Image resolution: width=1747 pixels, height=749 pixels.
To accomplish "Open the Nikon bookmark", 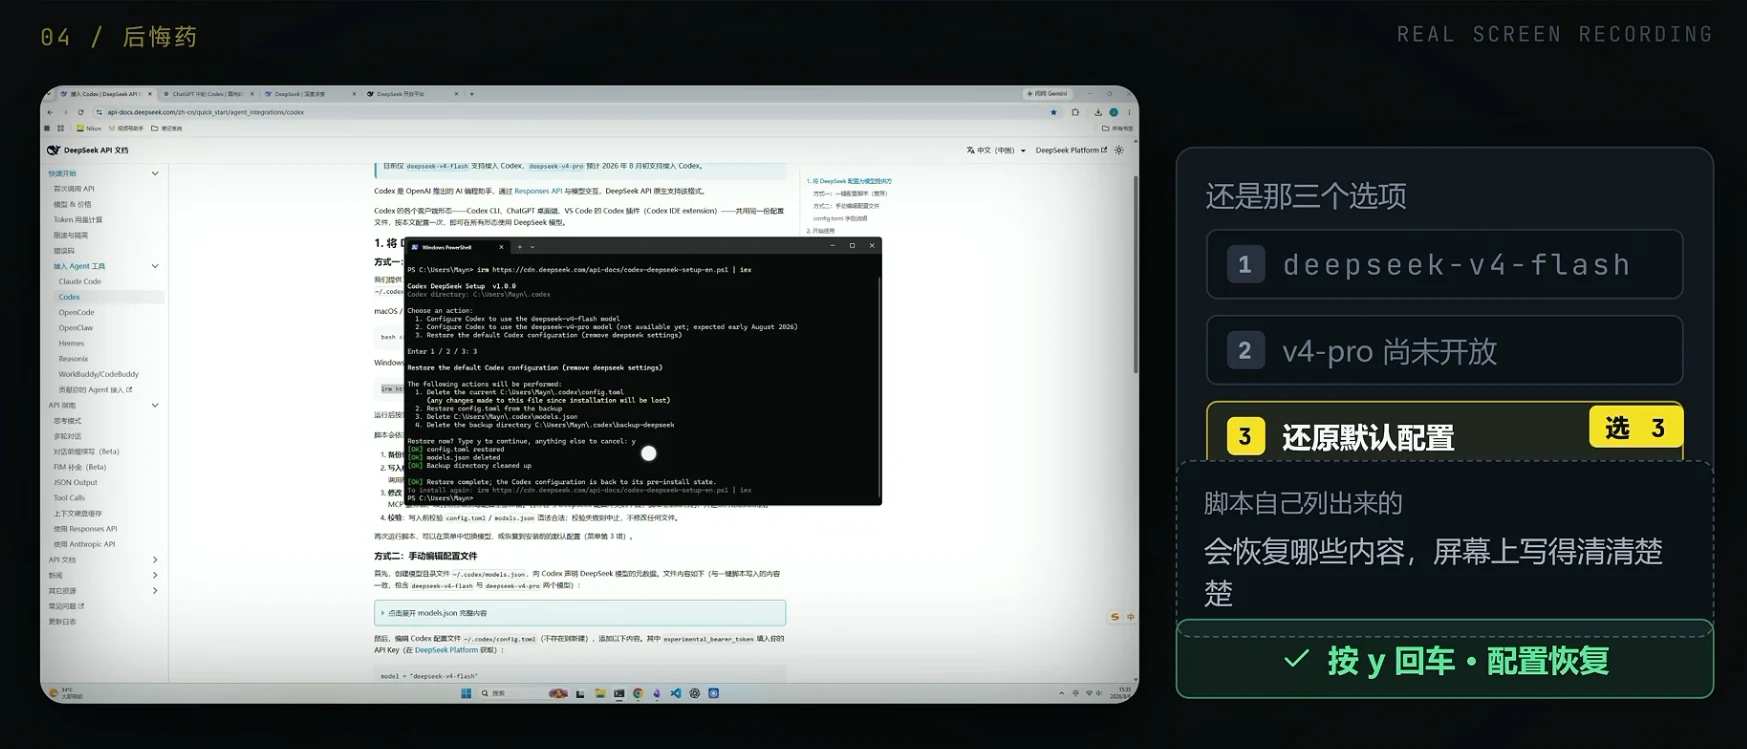I will (x=89, y=128).
